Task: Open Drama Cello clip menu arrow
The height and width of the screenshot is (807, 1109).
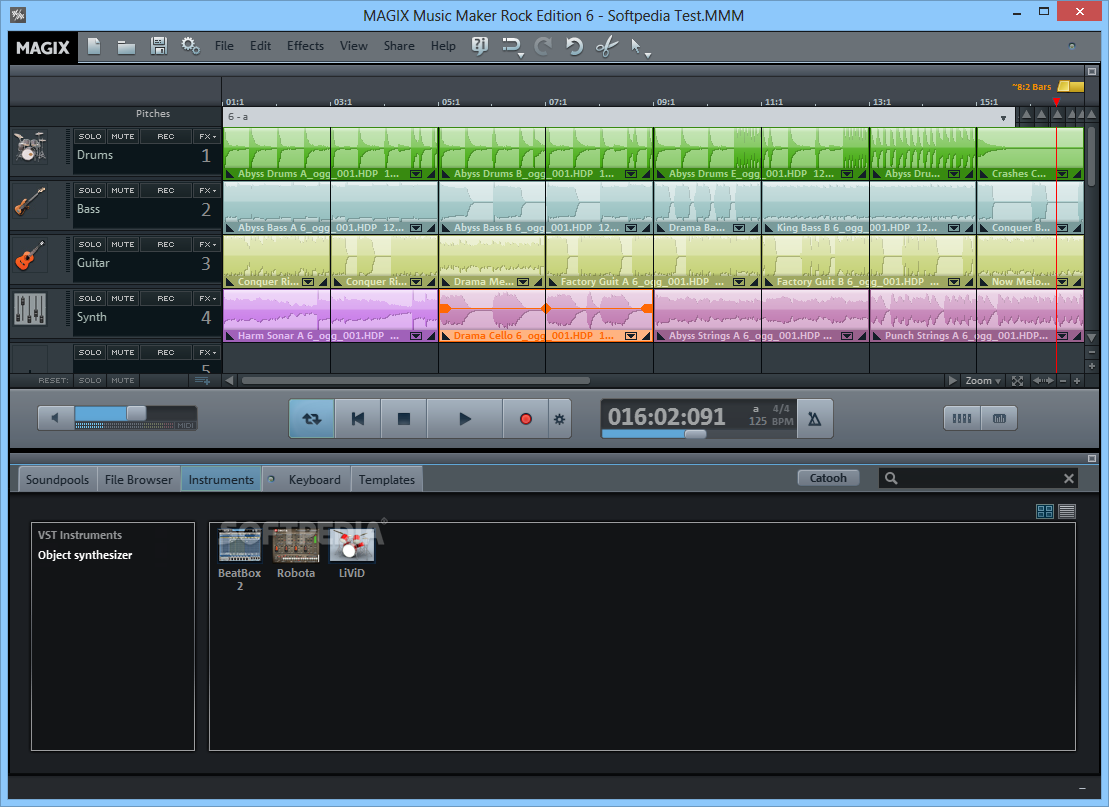Action: (630, 336)
